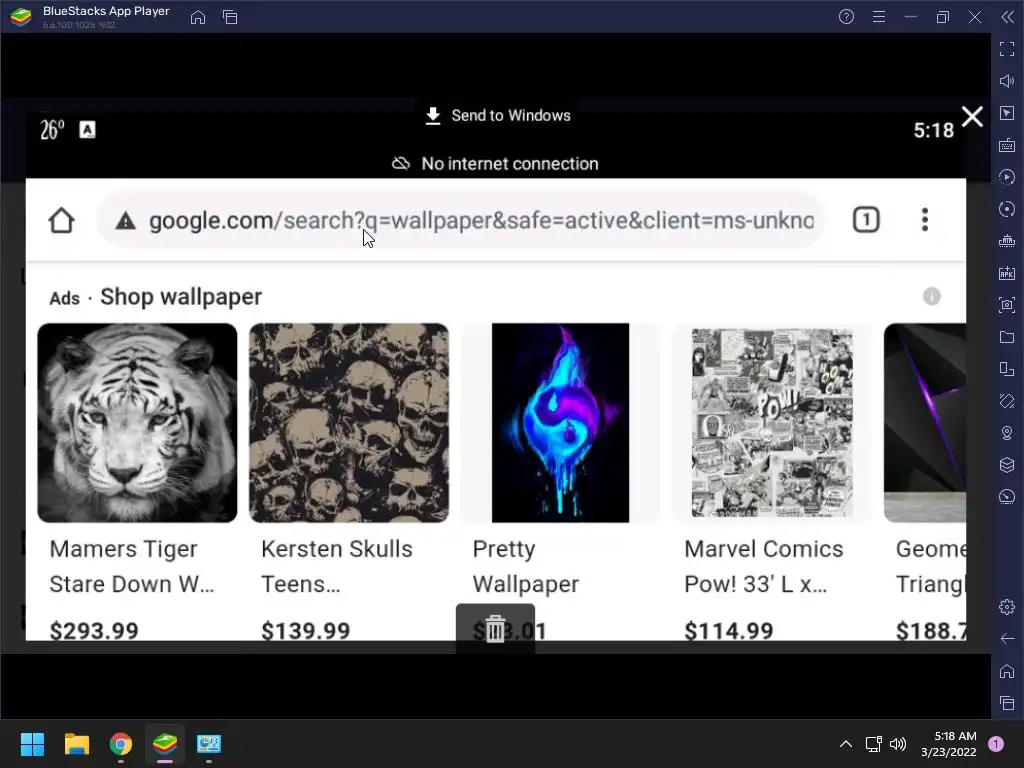Screen dimensions: 1024x768
Task: Click the warning triangle in address bar
Action: coord(125,221)
